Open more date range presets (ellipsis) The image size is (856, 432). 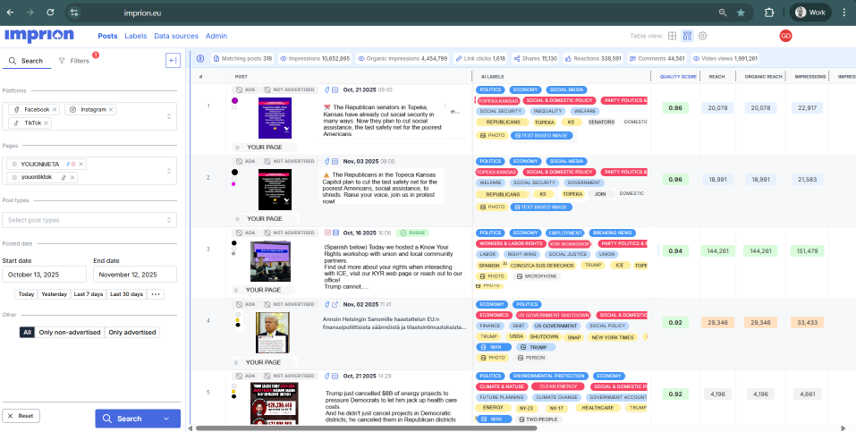point(156,294)
